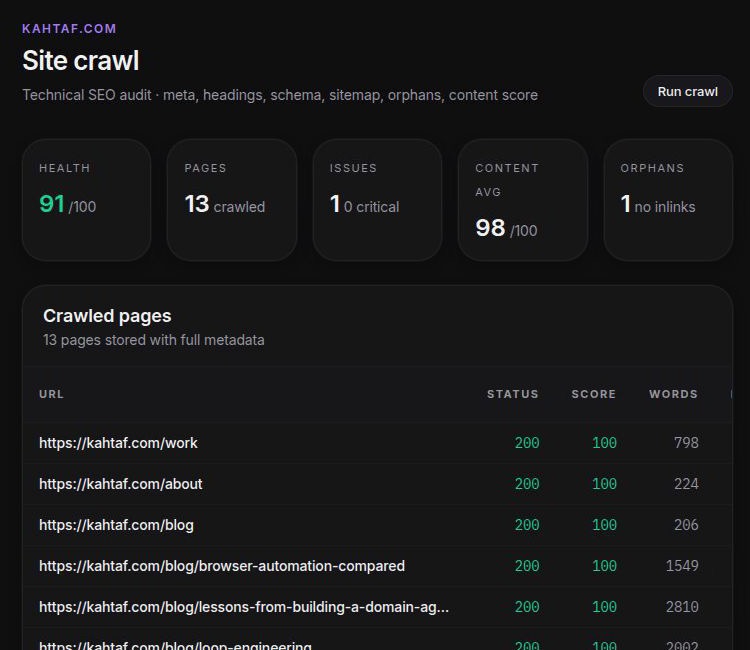Open https://kahtaf.com/work row URL
Screen dimensions: 750x650
(x=118, y=443)
